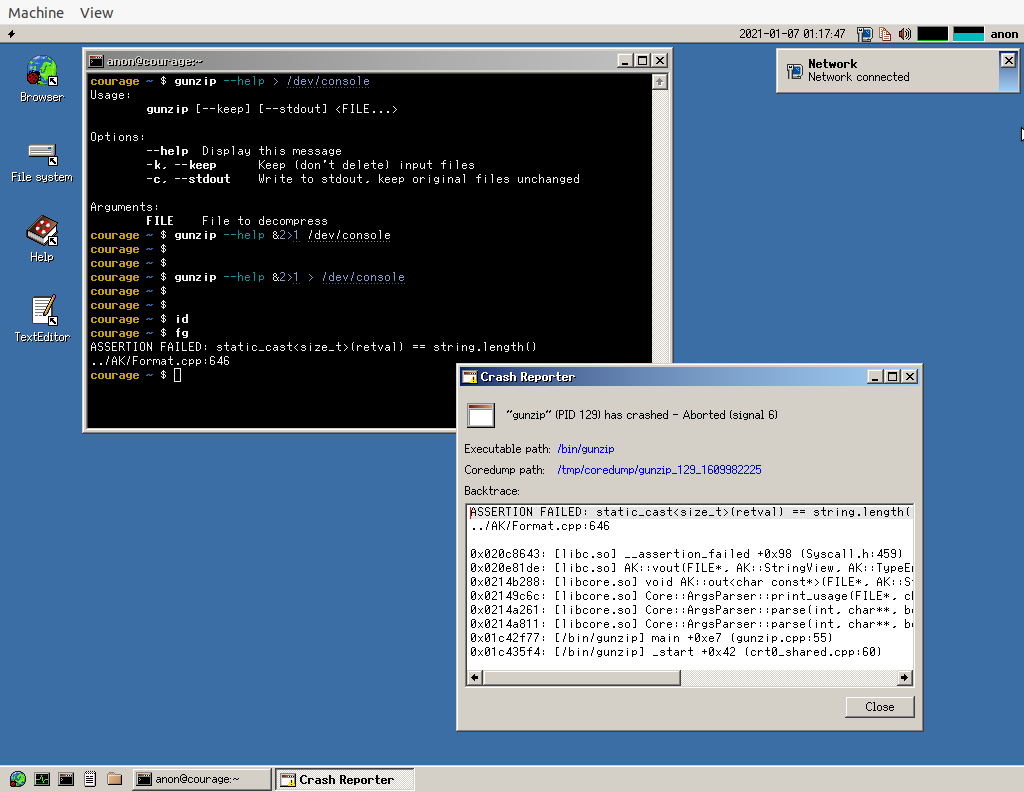Viewport: 1024px width, 792px height.
Task: Open System Monitor from the taskbar quick-launch
Action: (x=42, y=779)
